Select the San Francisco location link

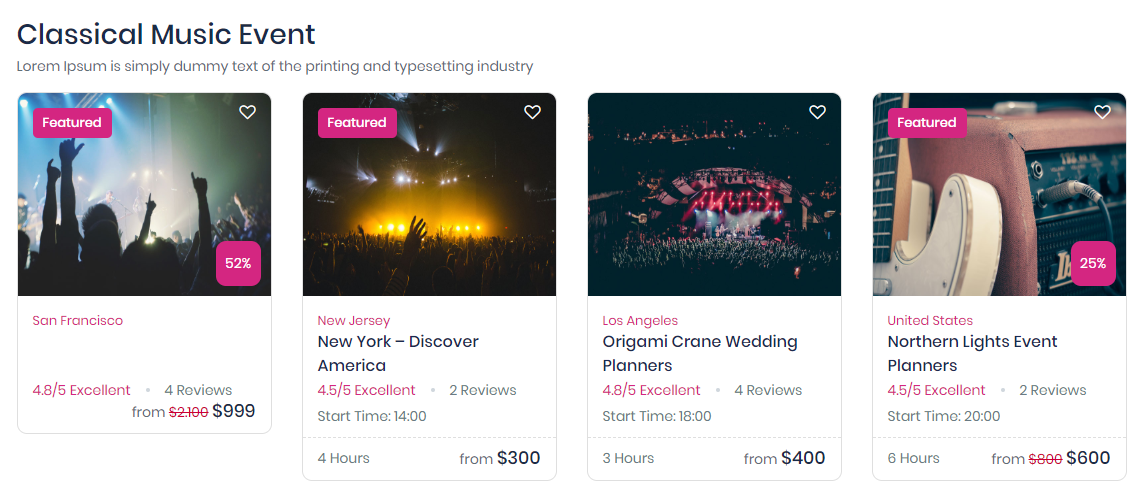(78, 321)
